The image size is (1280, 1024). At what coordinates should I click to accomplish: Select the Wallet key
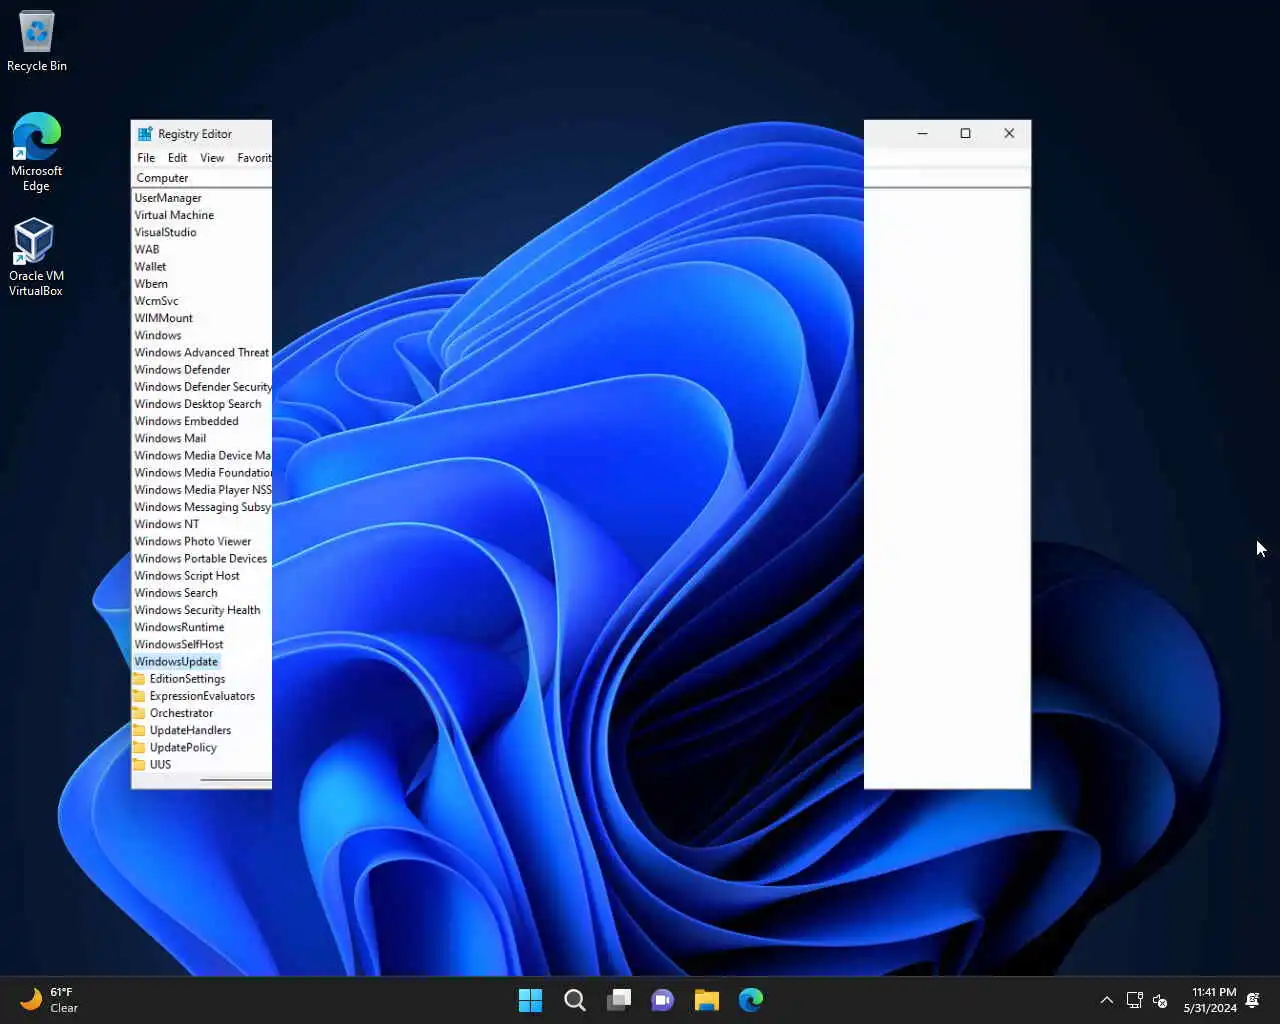pos(150,267)
